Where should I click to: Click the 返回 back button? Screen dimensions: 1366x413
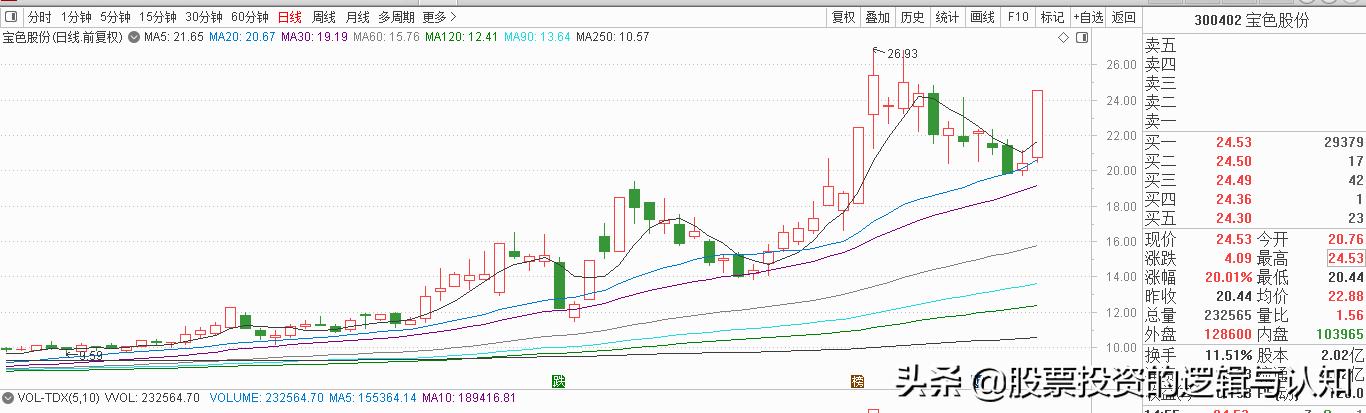(1124, 17)
